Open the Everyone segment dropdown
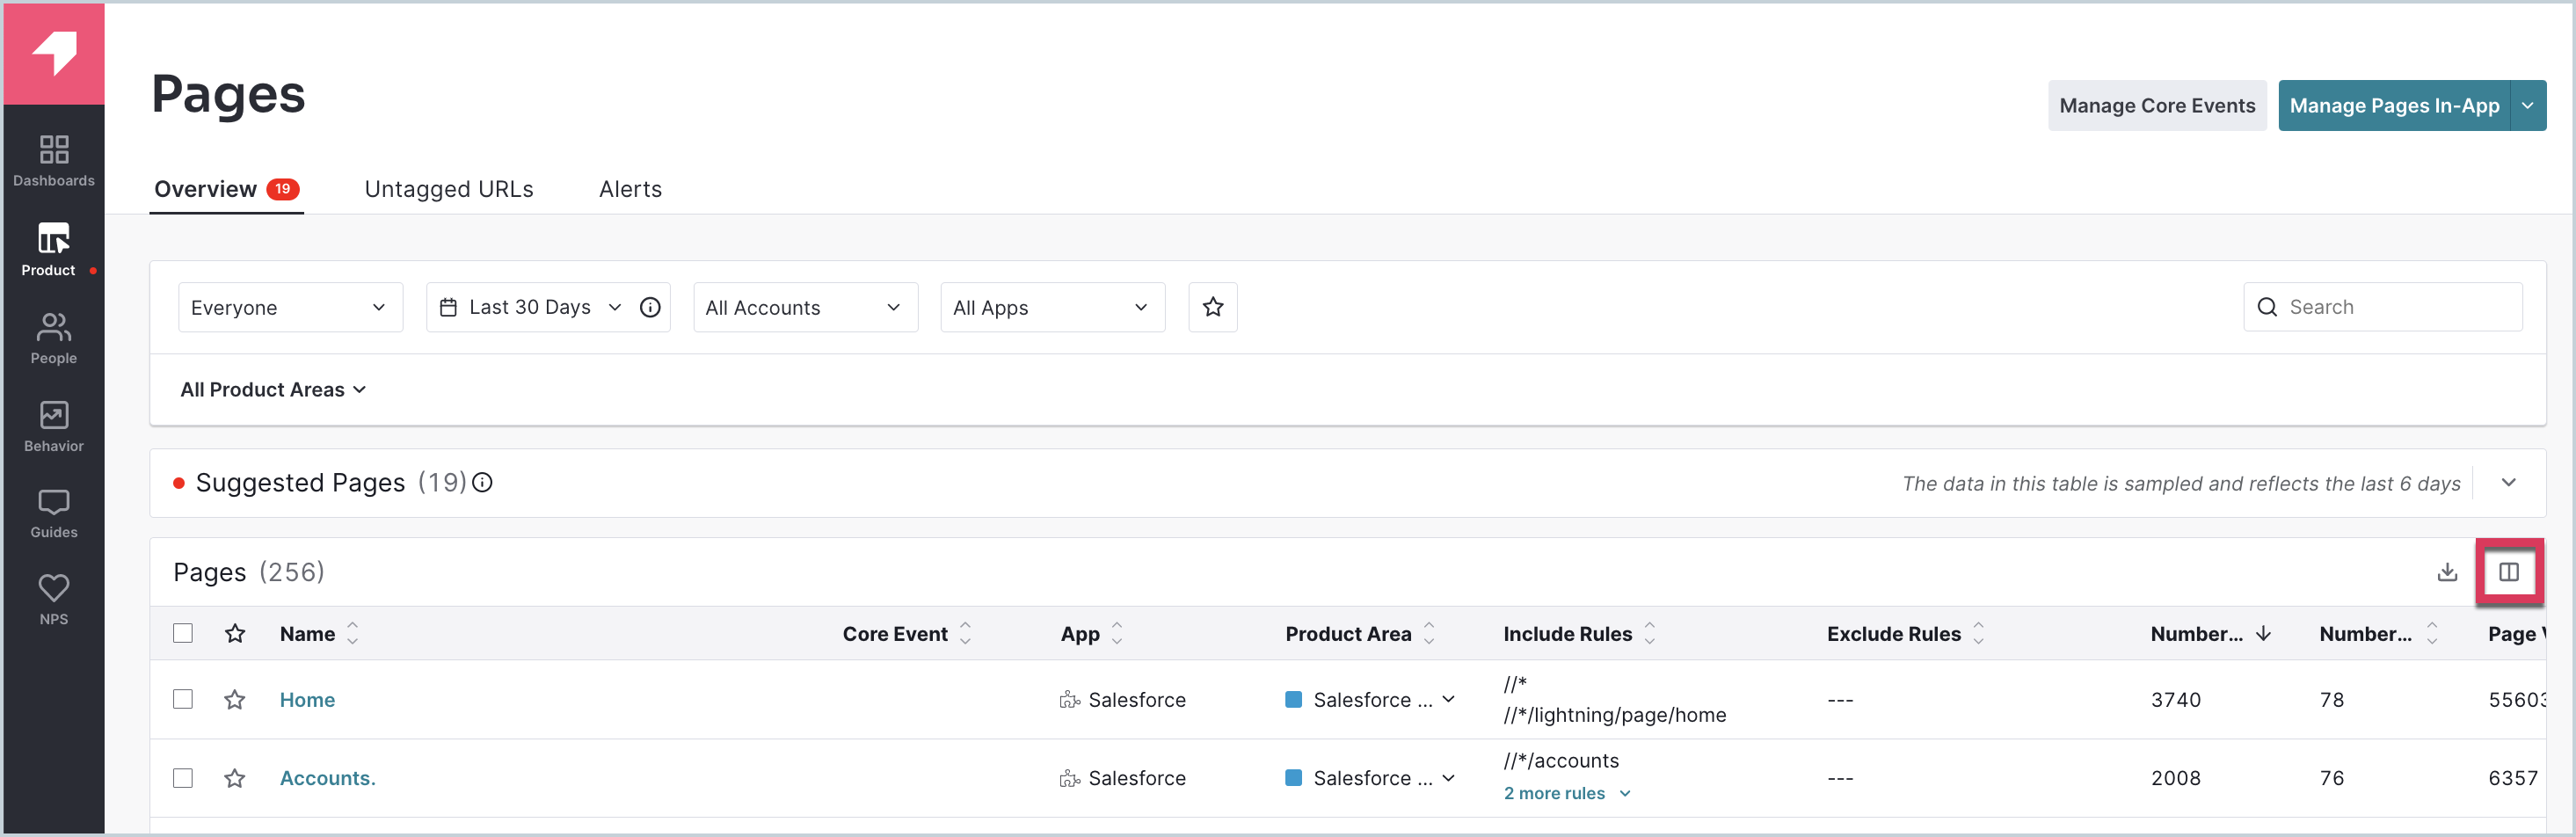Image resolution: width=2576 pixels, height=837 pixels. coord(291,307)
